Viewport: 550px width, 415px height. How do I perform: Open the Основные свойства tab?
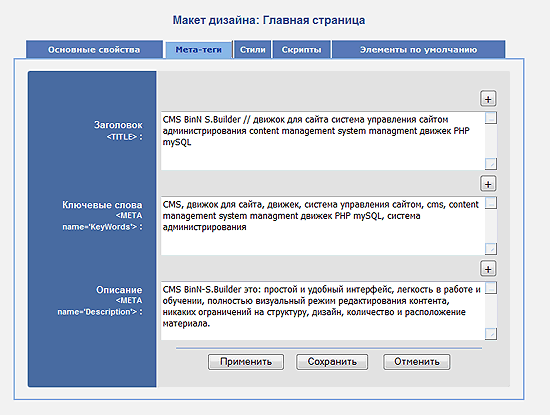[94, 49]
